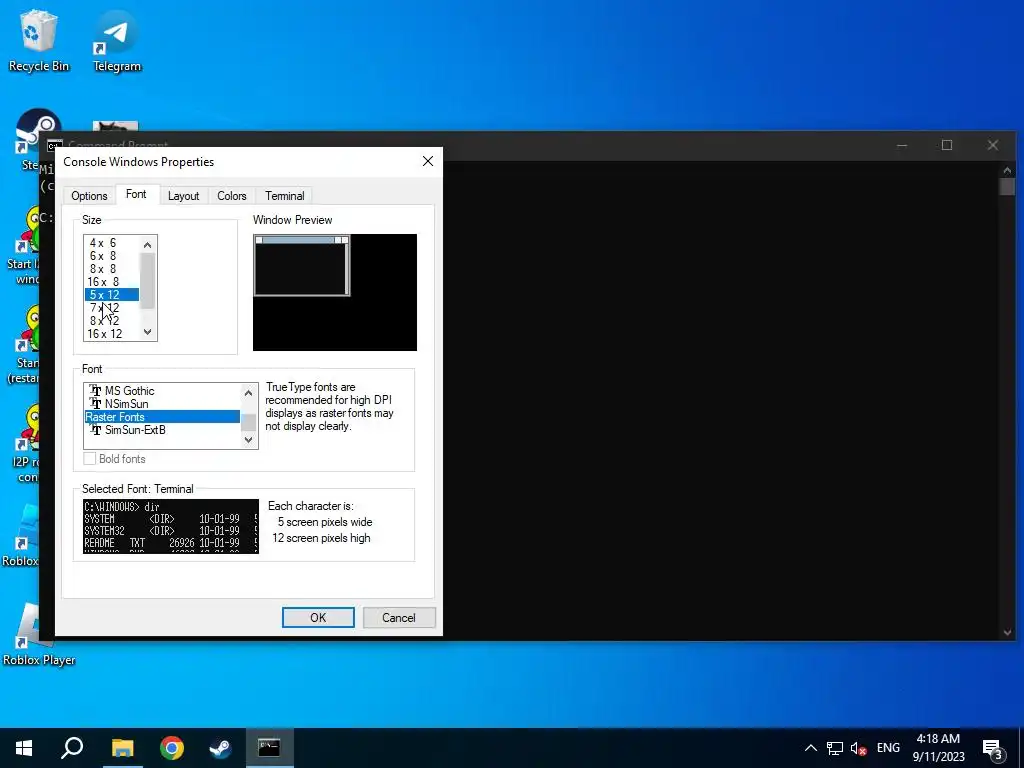Open the Telegram desktop shortcut
Viewport: 1024px width, 768px height.
116,40
